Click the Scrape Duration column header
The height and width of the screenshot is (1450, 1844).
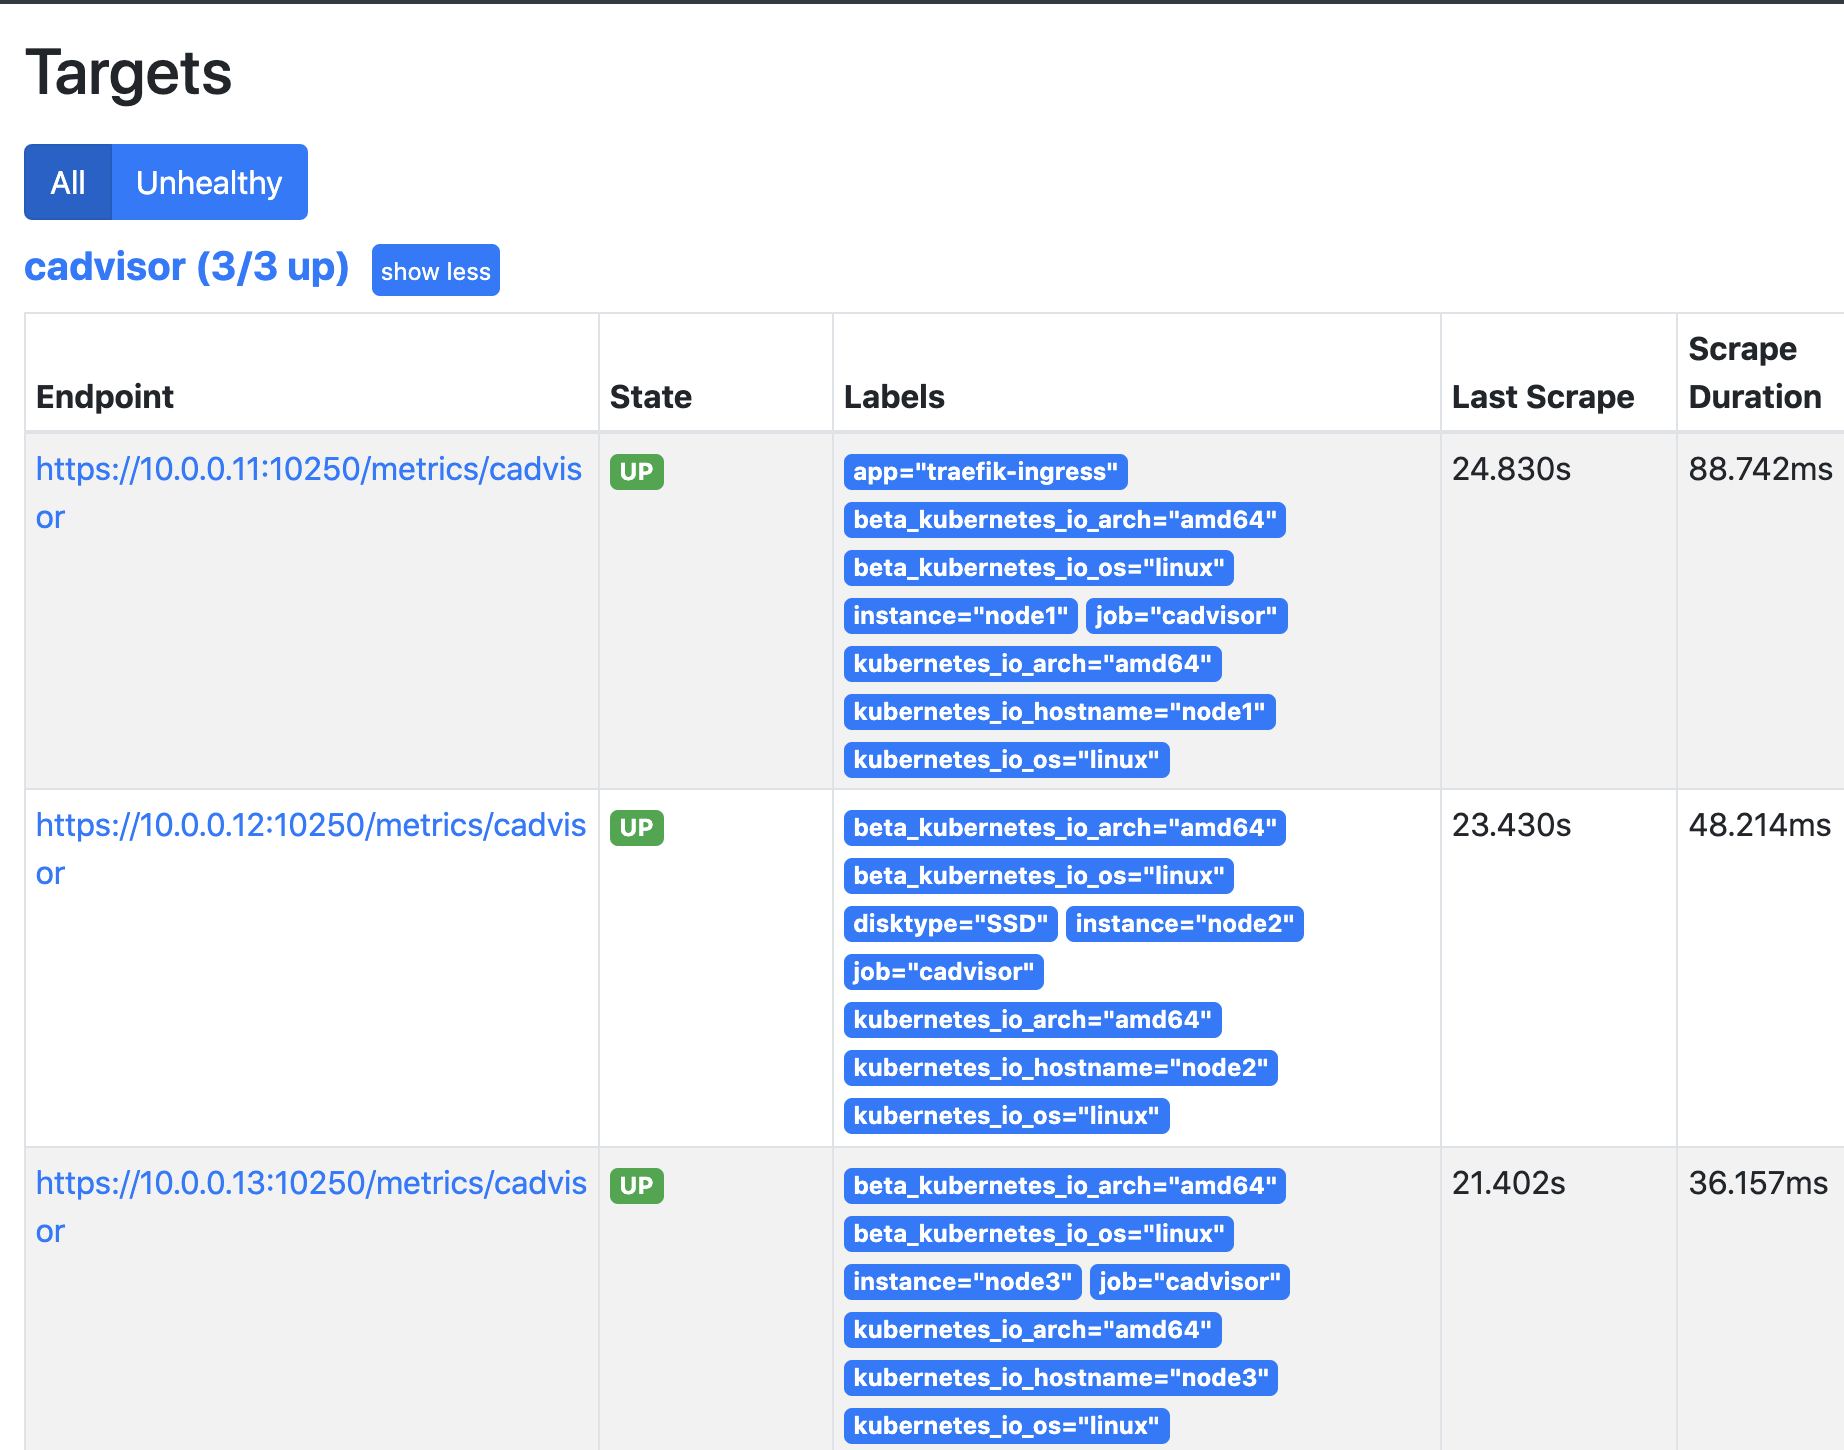pyautogui.click(x=1755, y=373)
